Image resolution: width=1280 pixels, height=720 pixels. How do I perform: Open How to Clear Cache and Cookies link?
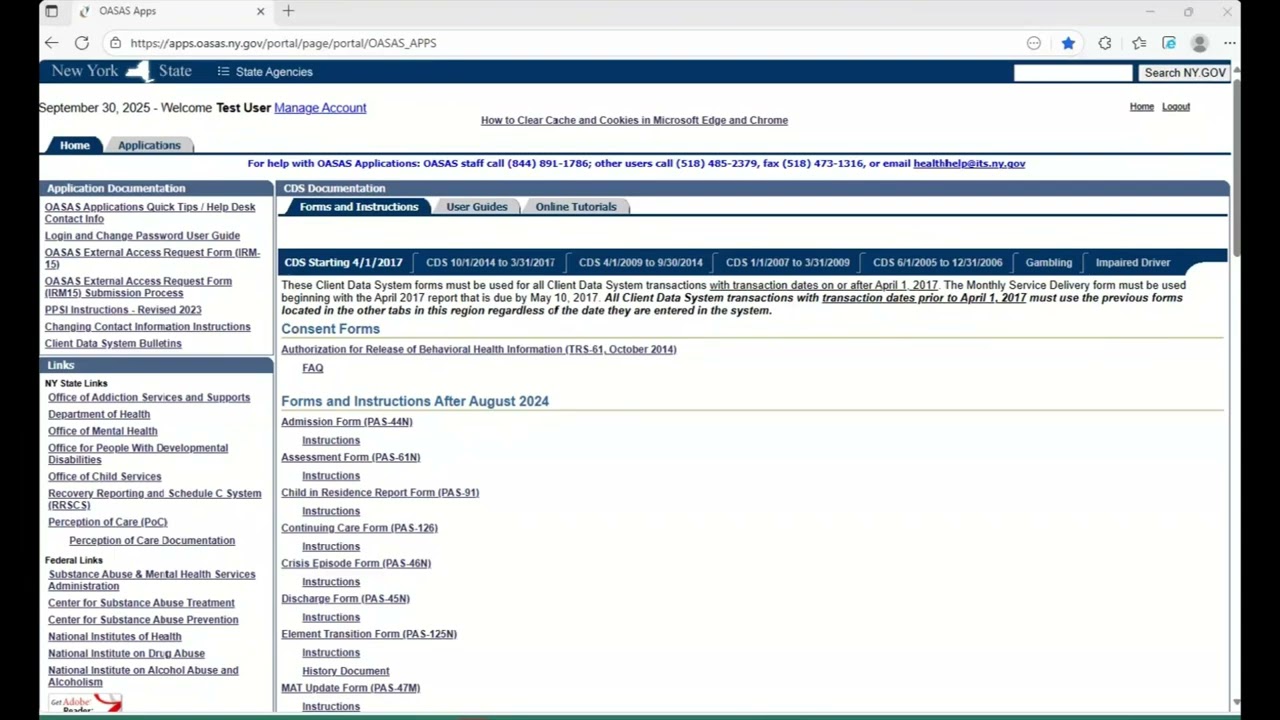[634, 120]
